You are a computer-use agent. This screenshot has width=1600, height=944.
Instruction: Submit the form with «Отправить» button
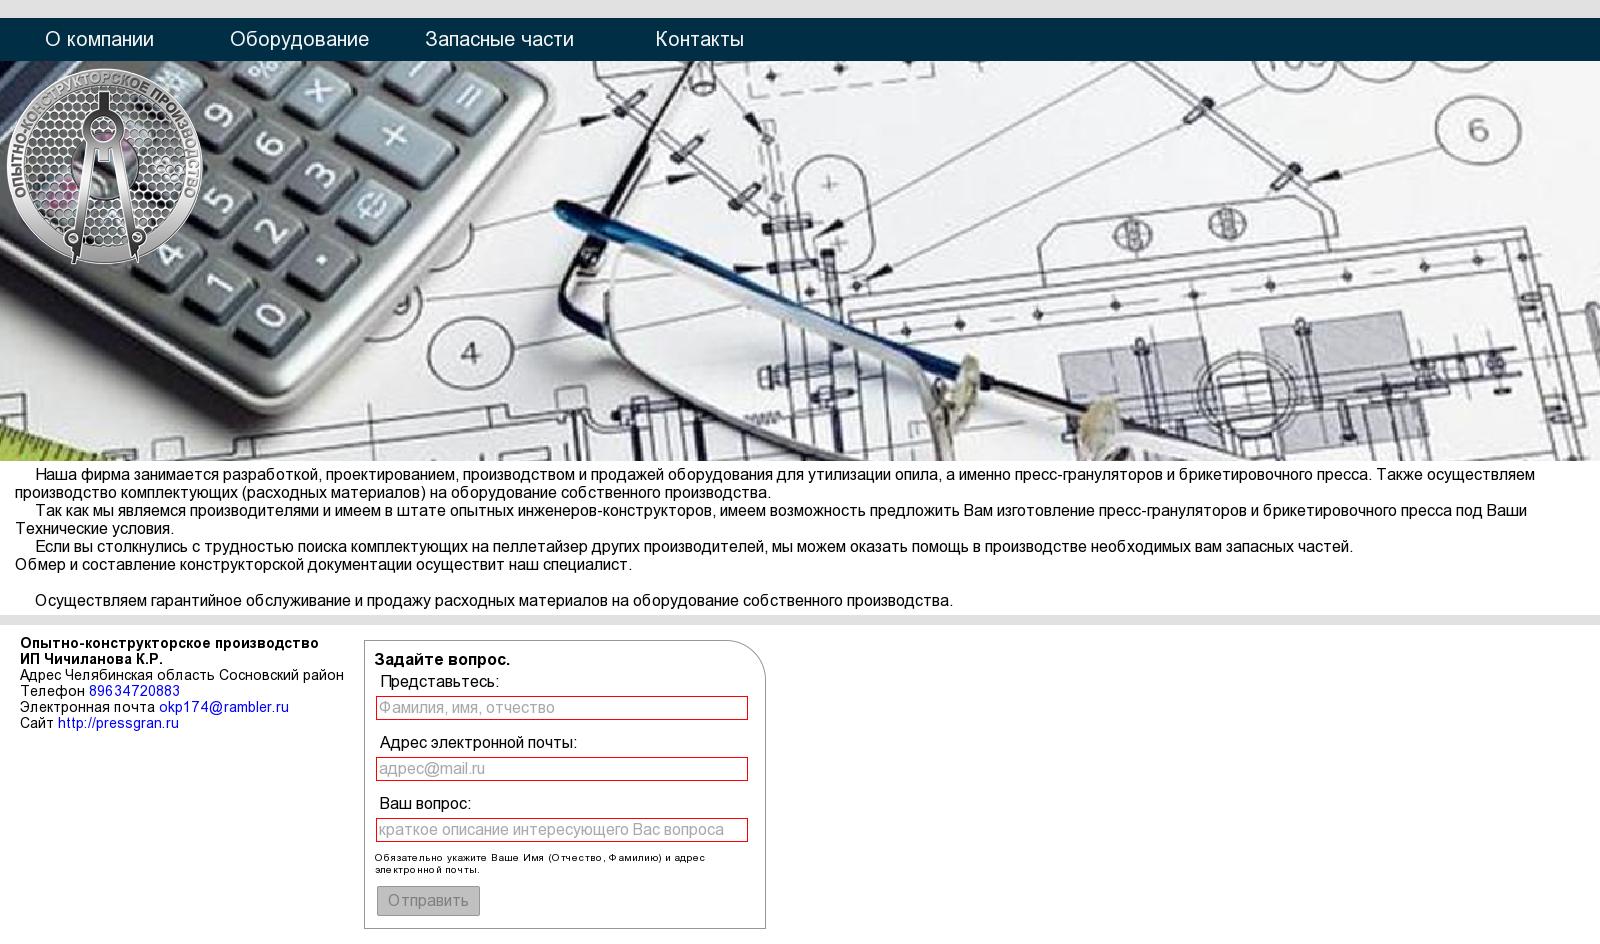click(428, 901)
